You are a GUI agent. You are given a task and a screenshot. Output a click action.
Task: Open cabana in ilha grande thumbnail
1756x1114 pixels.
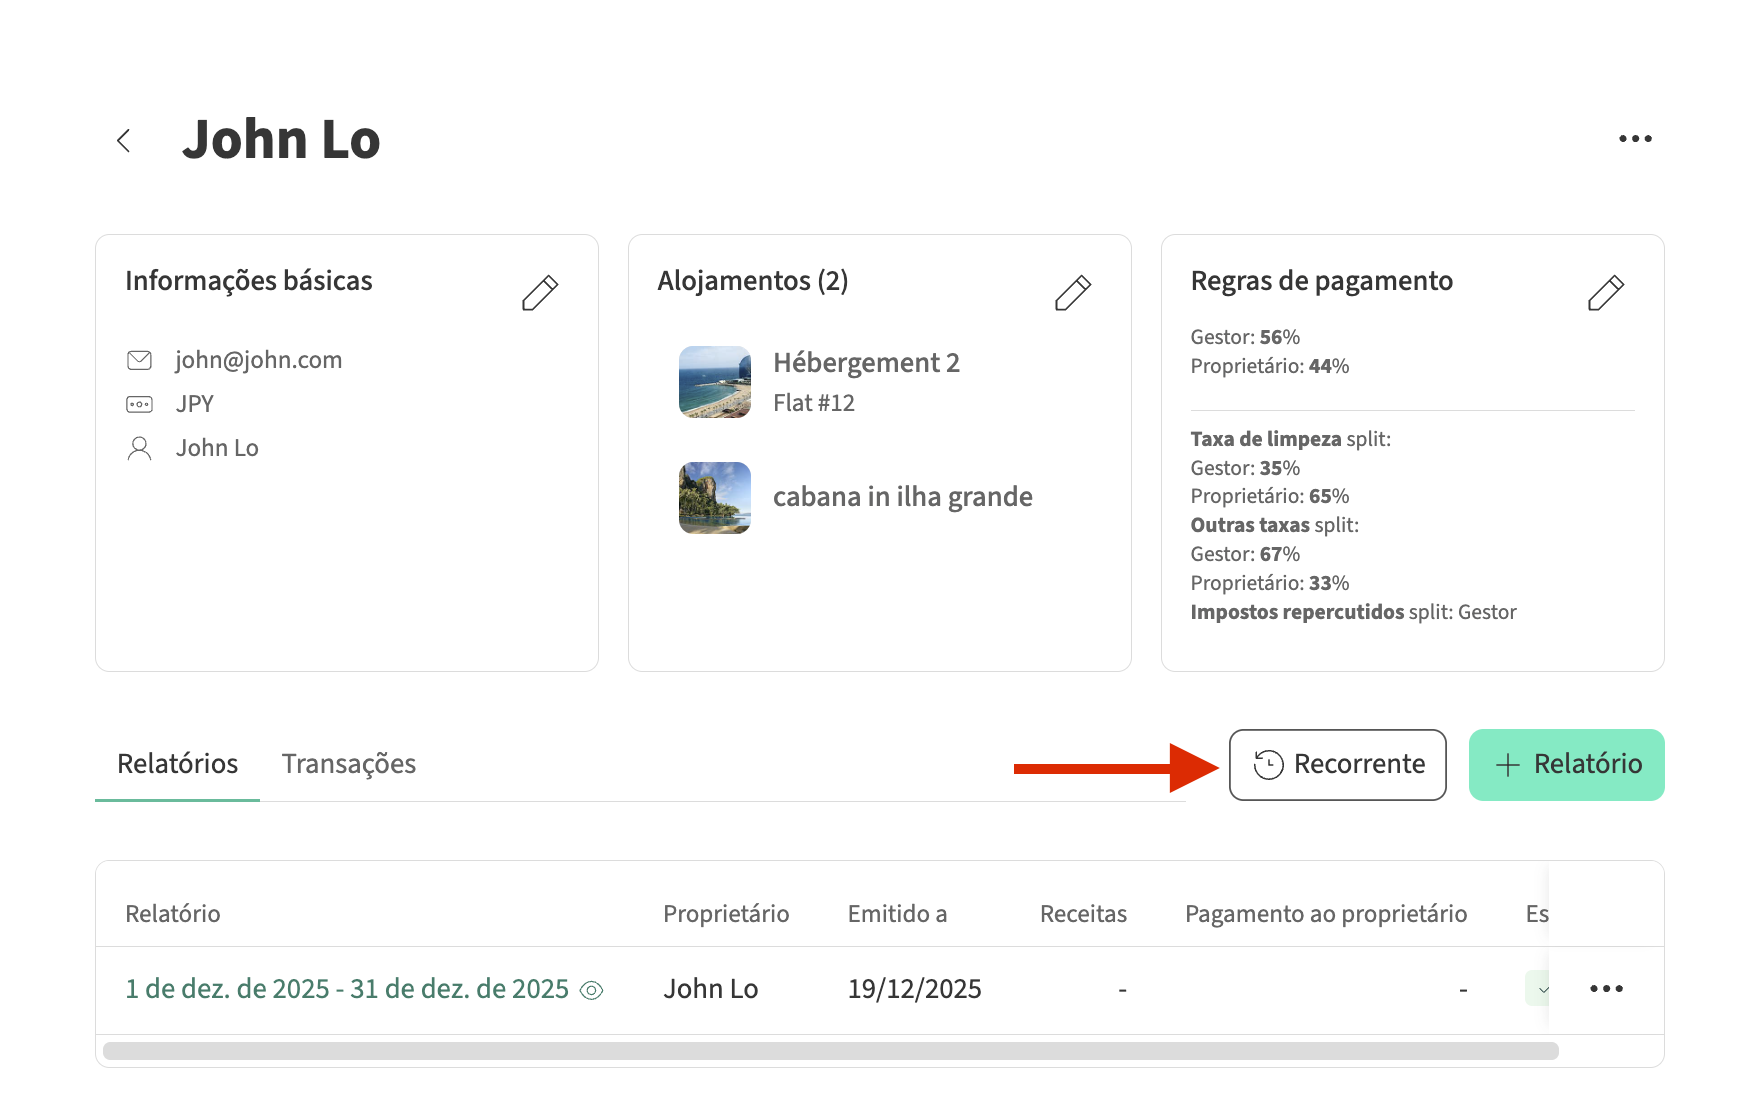coord(714,498)
